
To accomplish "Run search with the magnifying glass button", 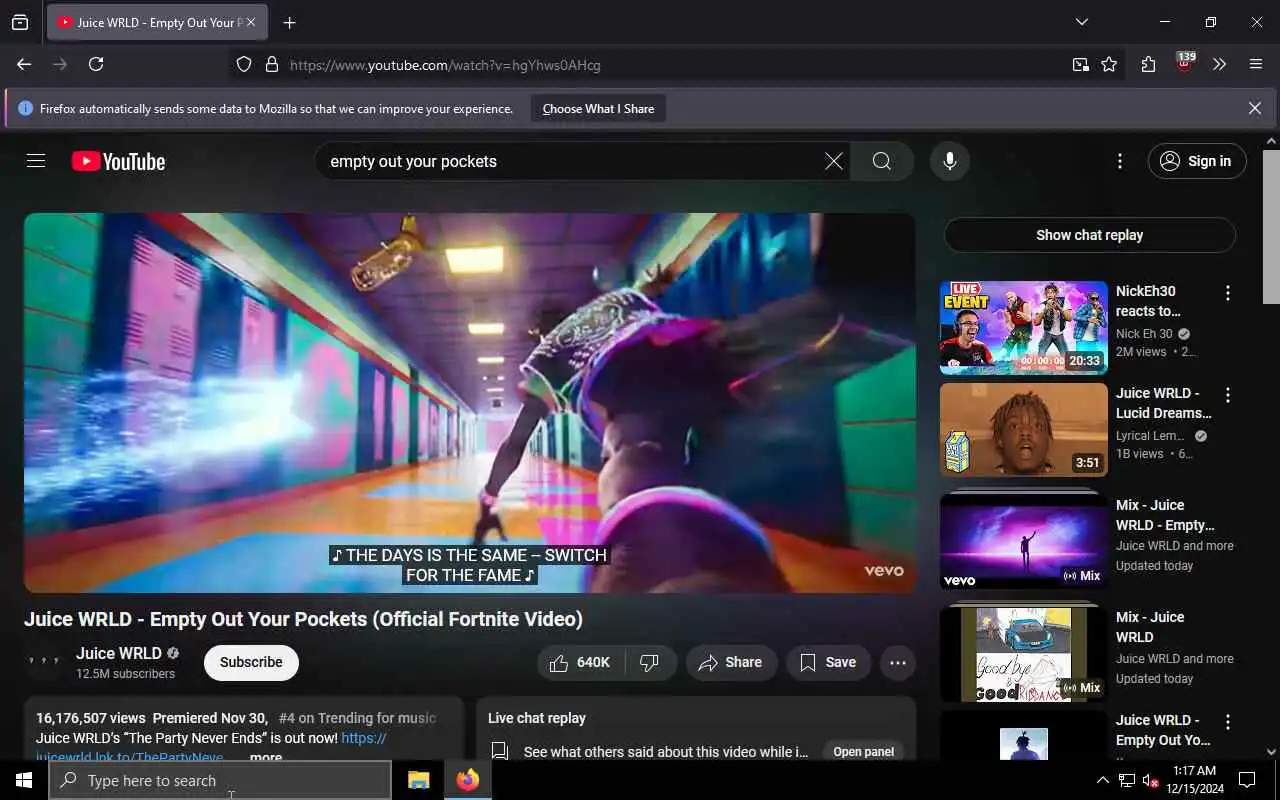I will coord(881,161).
